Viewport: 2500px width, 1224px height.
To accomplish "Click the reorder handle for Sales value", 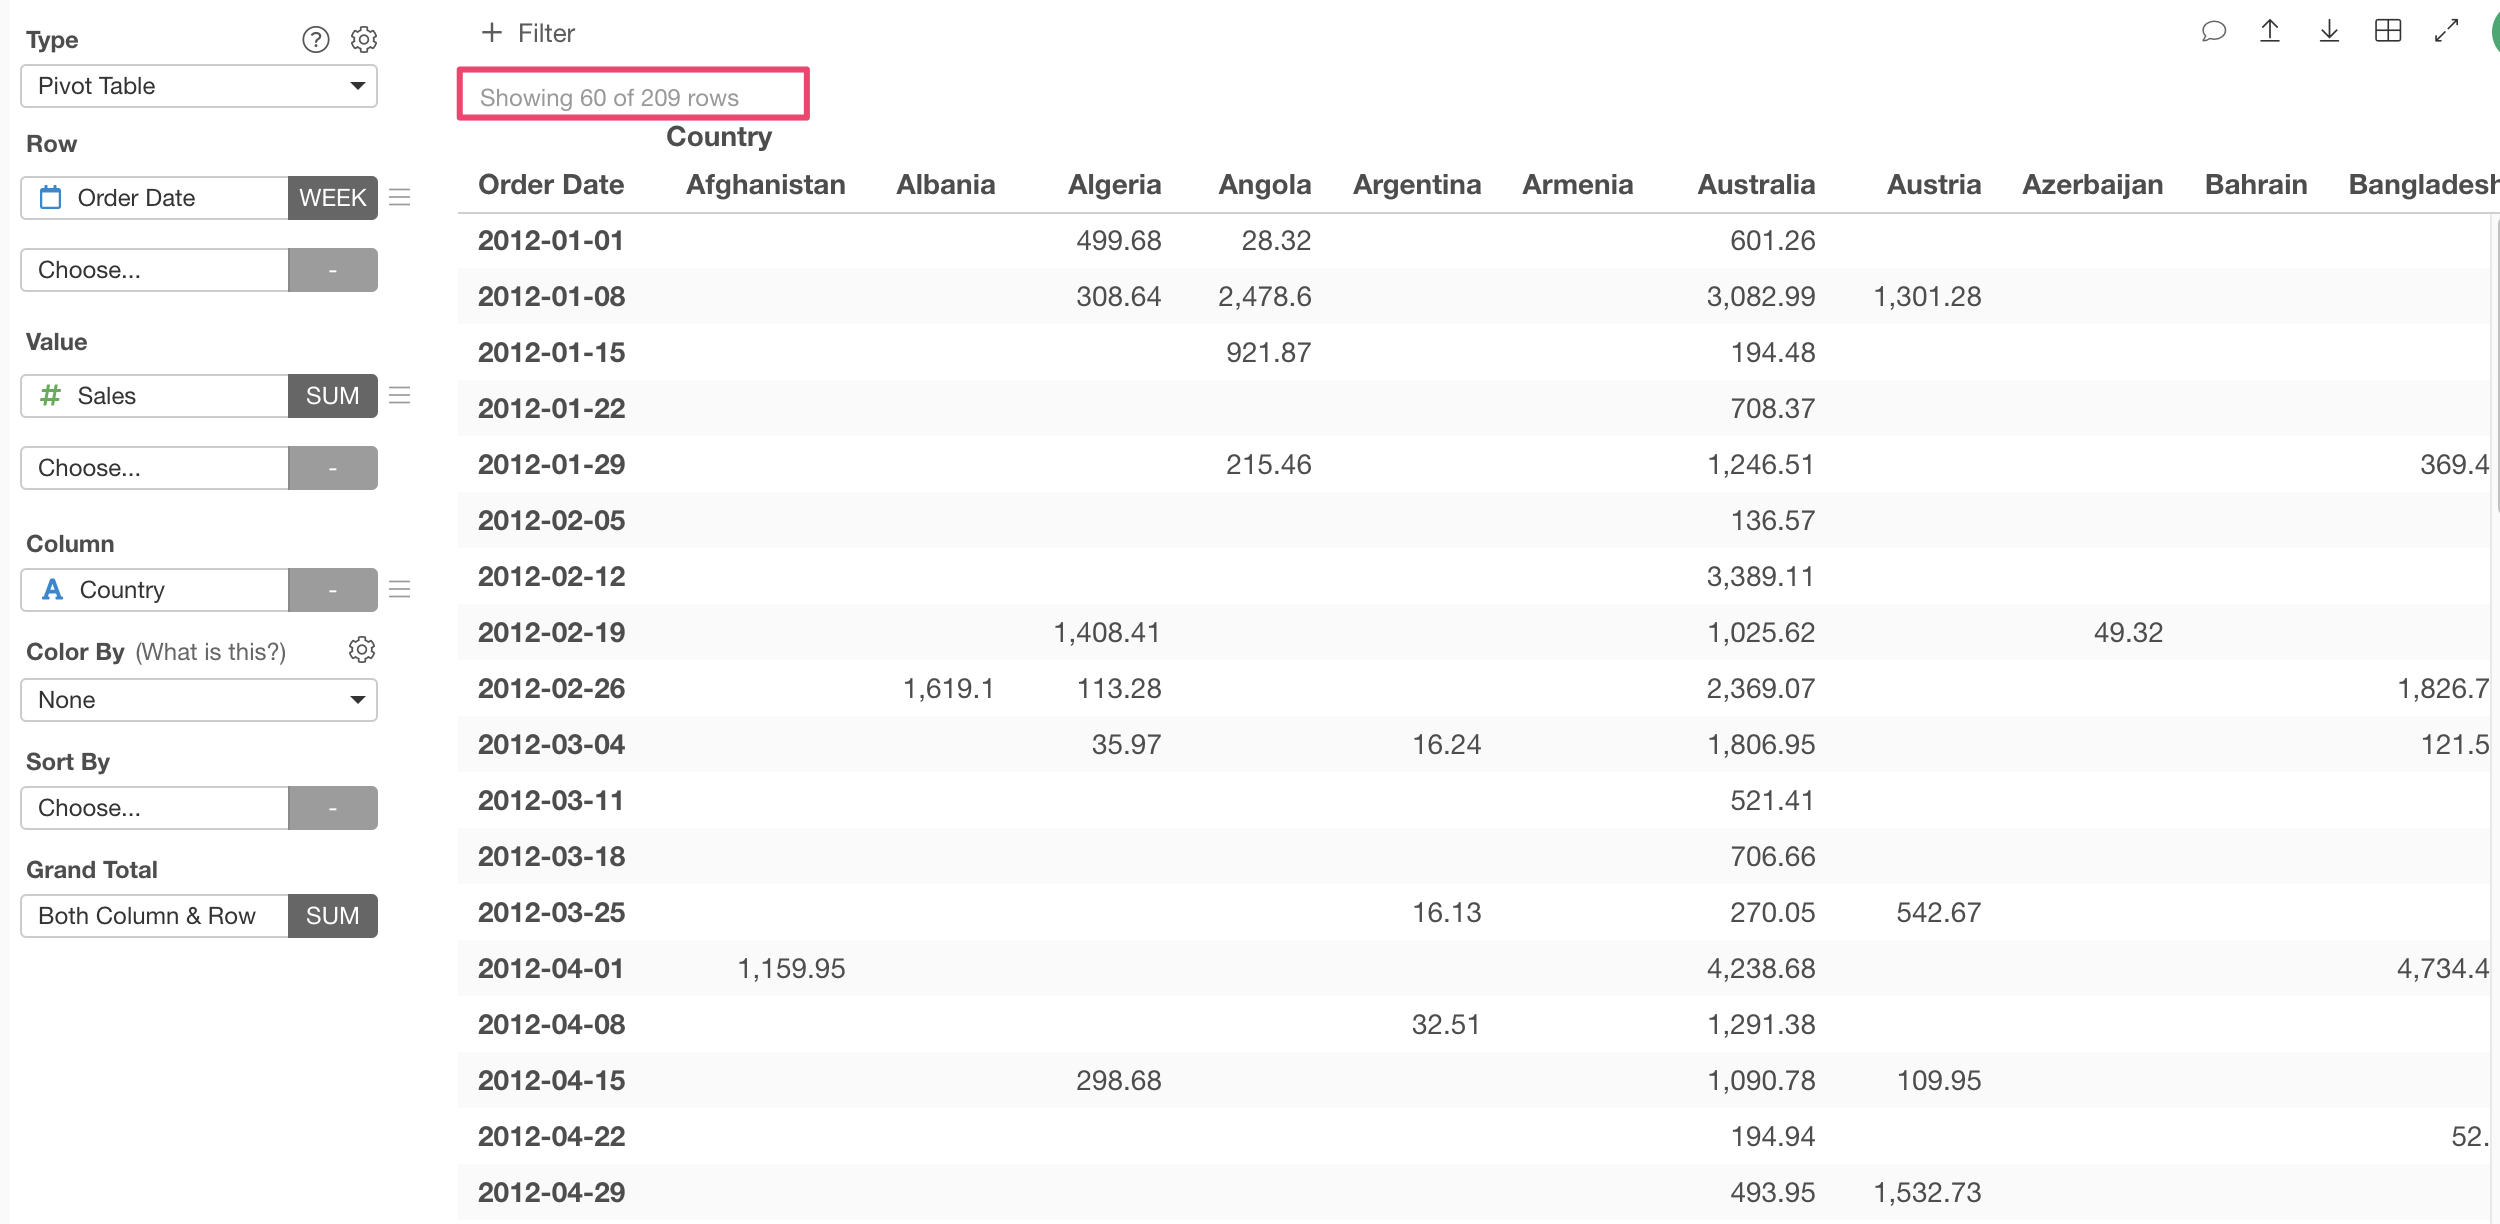I will (x=402, y=395).
